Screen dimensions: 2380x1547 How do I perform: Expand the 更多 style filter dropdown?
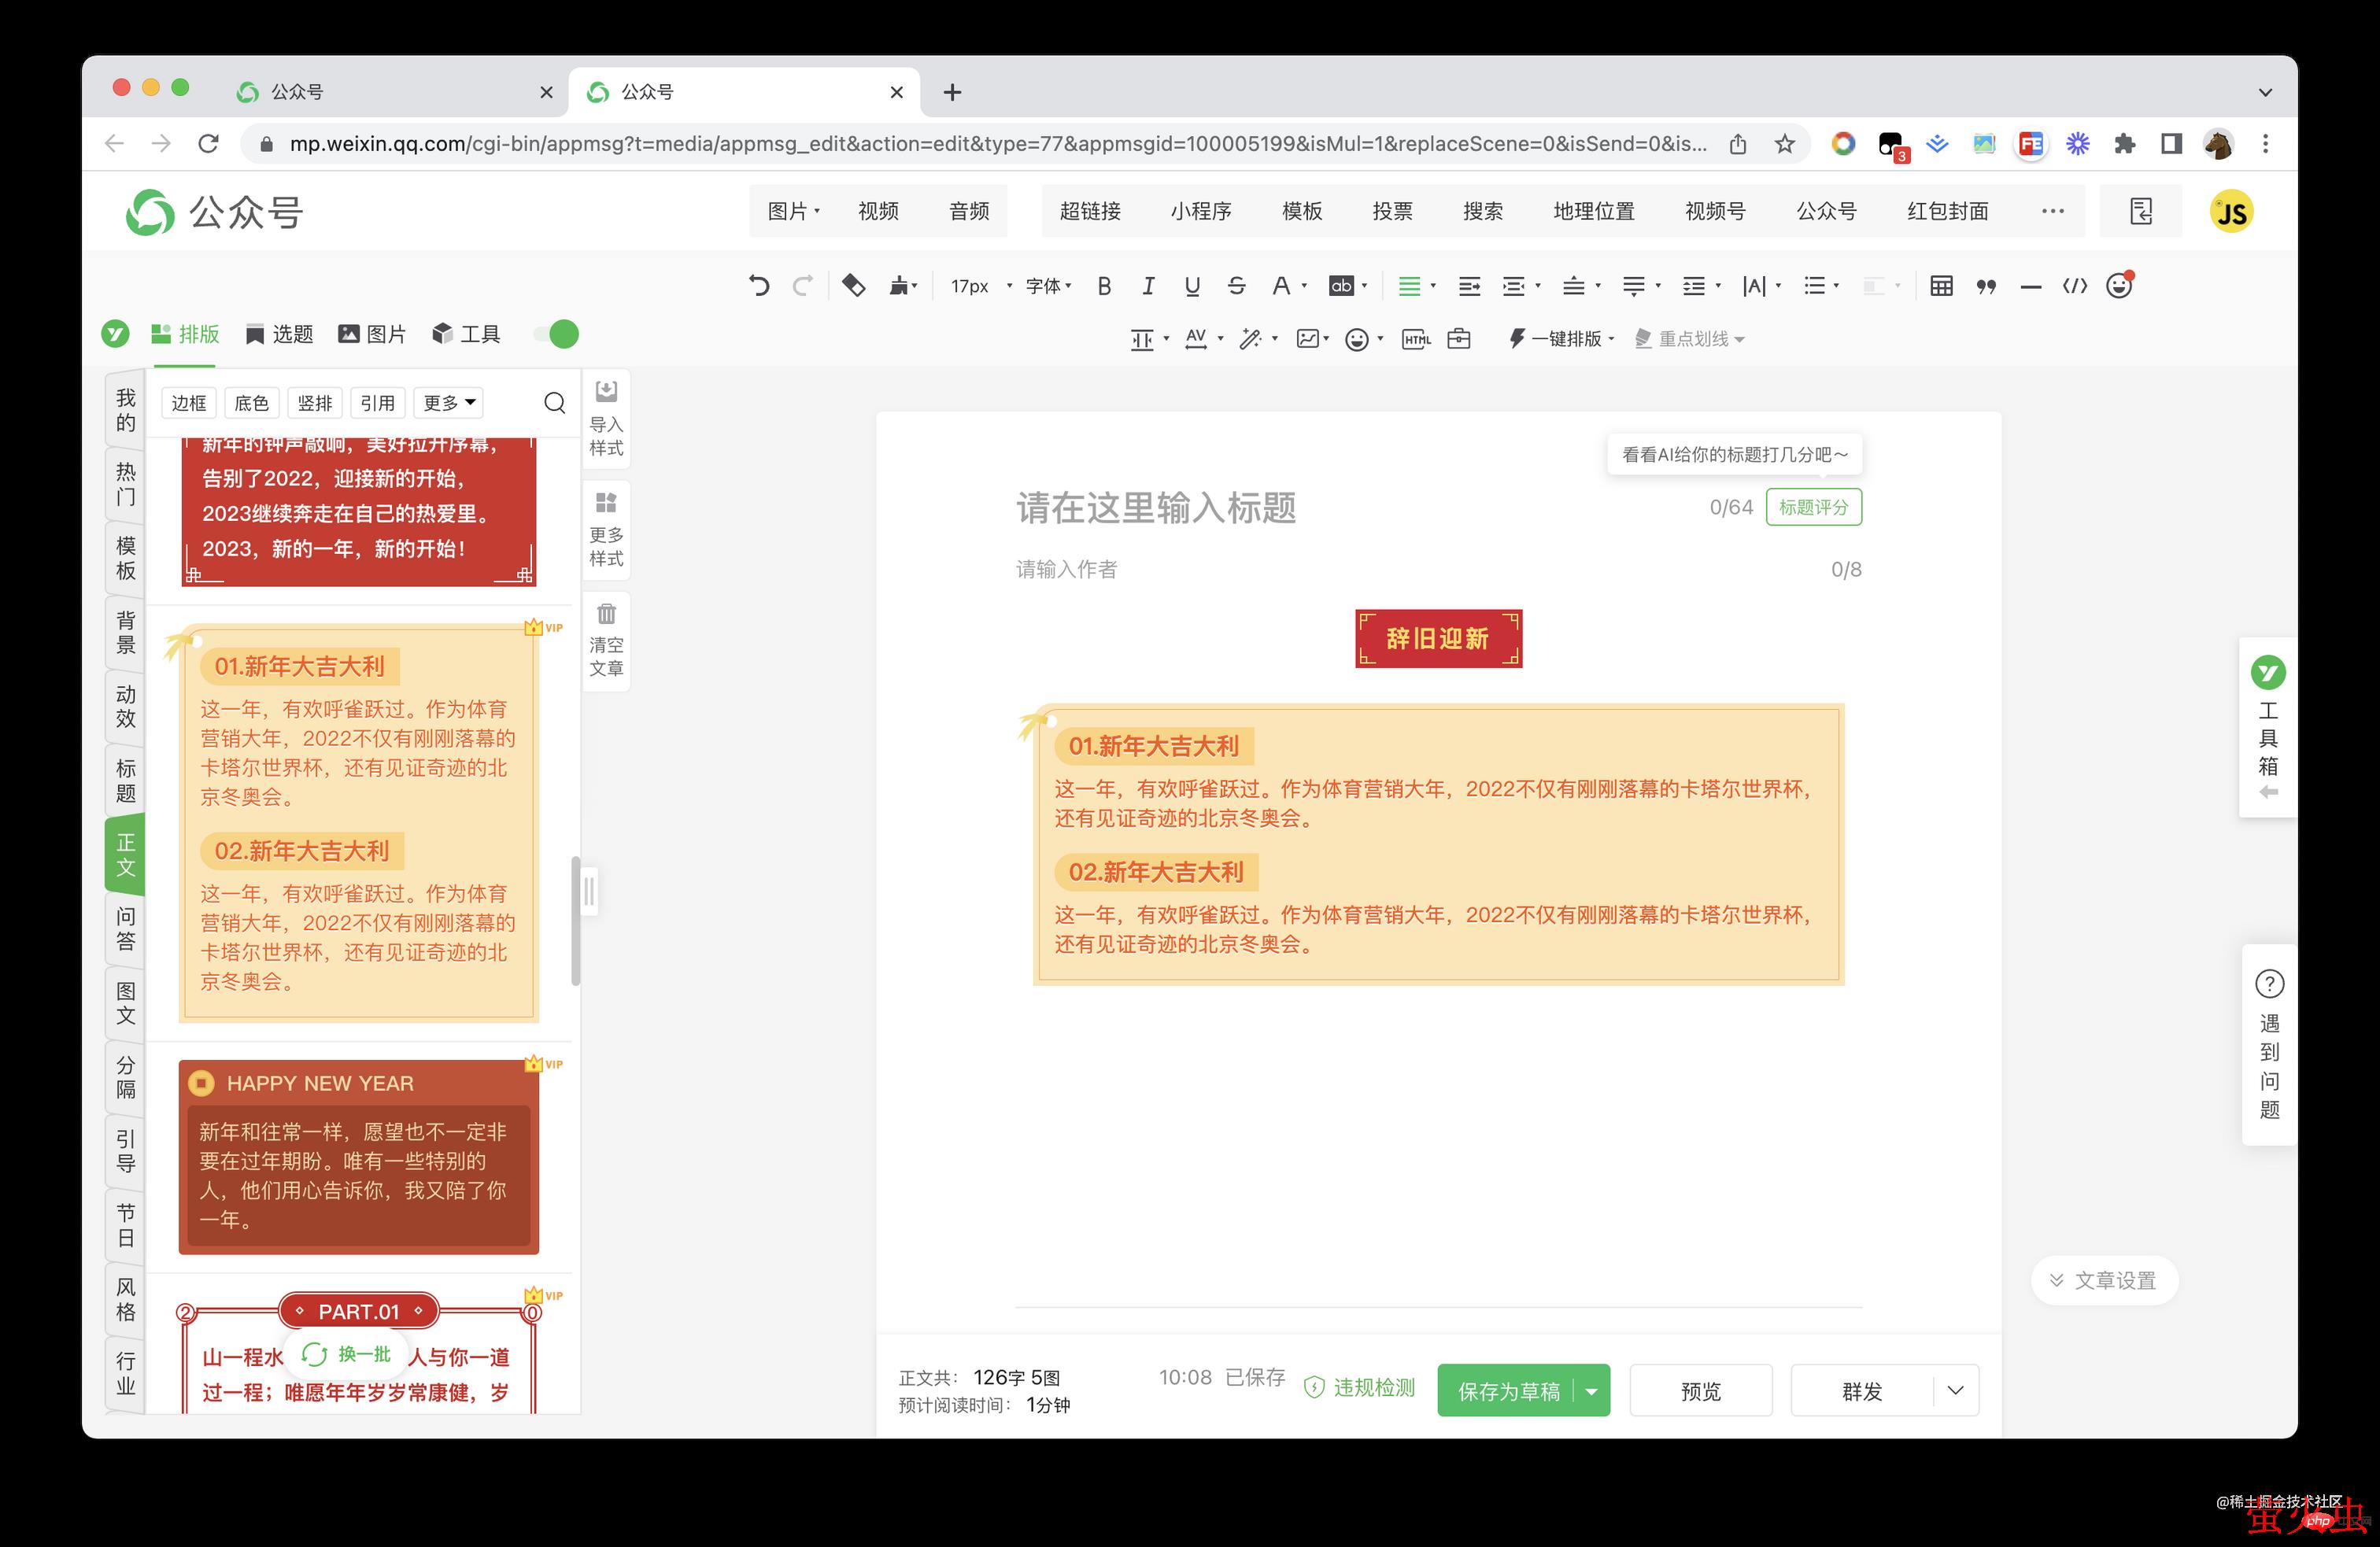click(447, 402)
